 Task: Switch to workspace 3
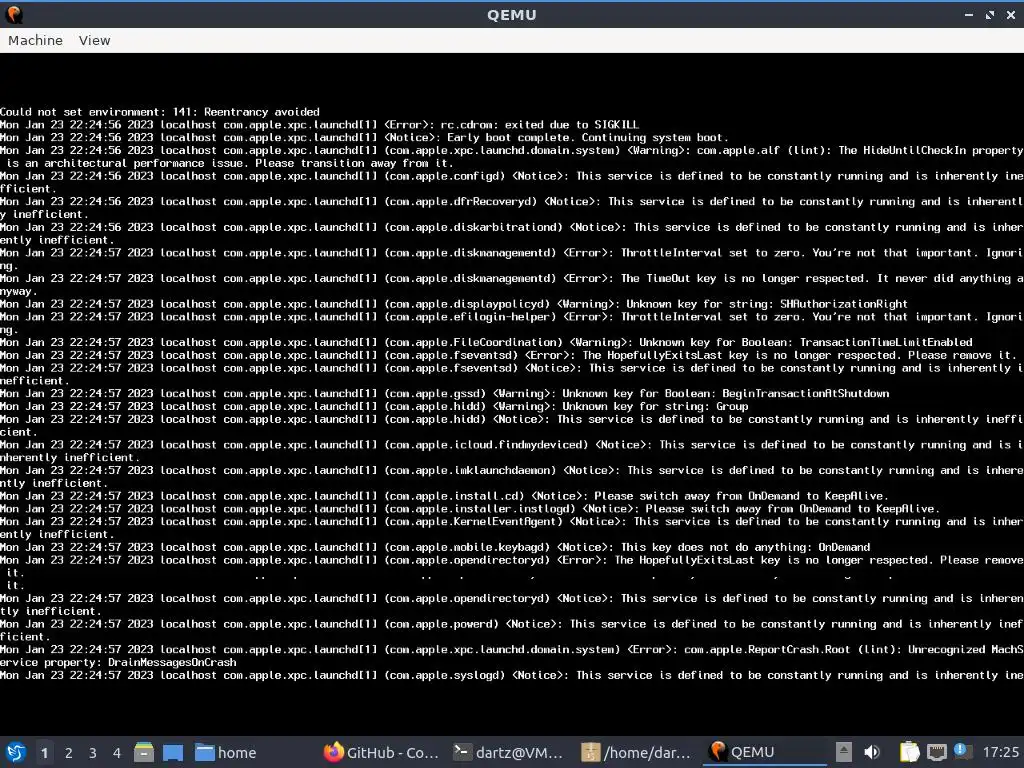tap(93, 753)
